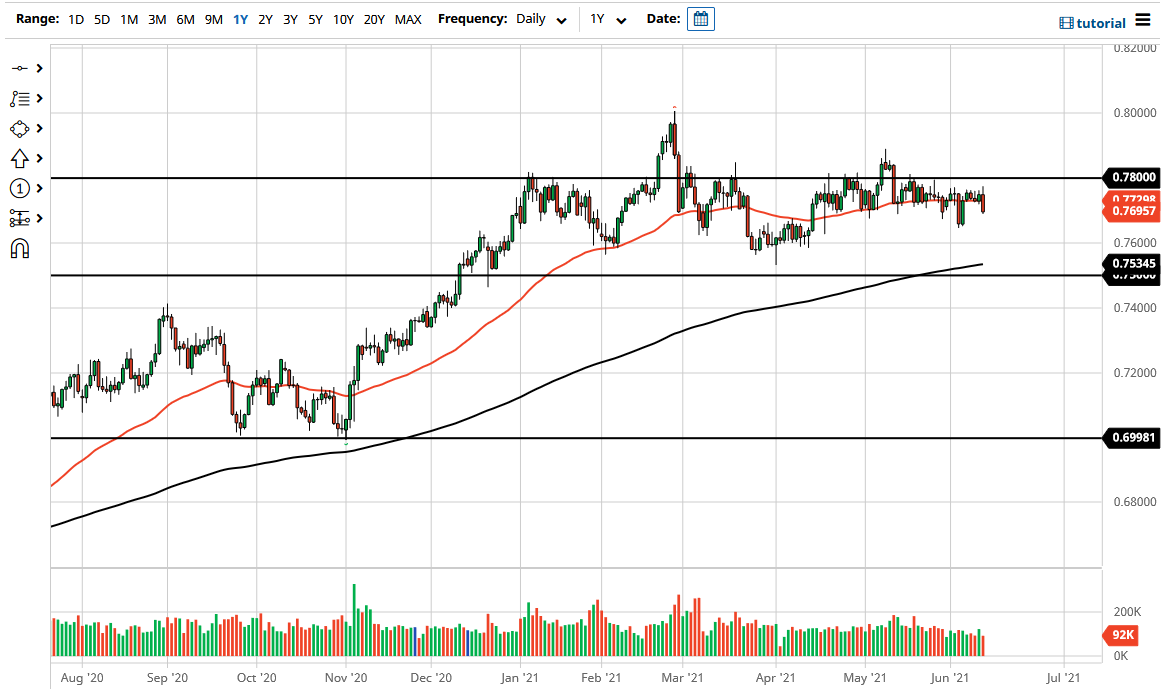This screenshot has width=1167, height=700.
Task: Select the 3M range
Action: pyautogui.click(x=157, y=19)
